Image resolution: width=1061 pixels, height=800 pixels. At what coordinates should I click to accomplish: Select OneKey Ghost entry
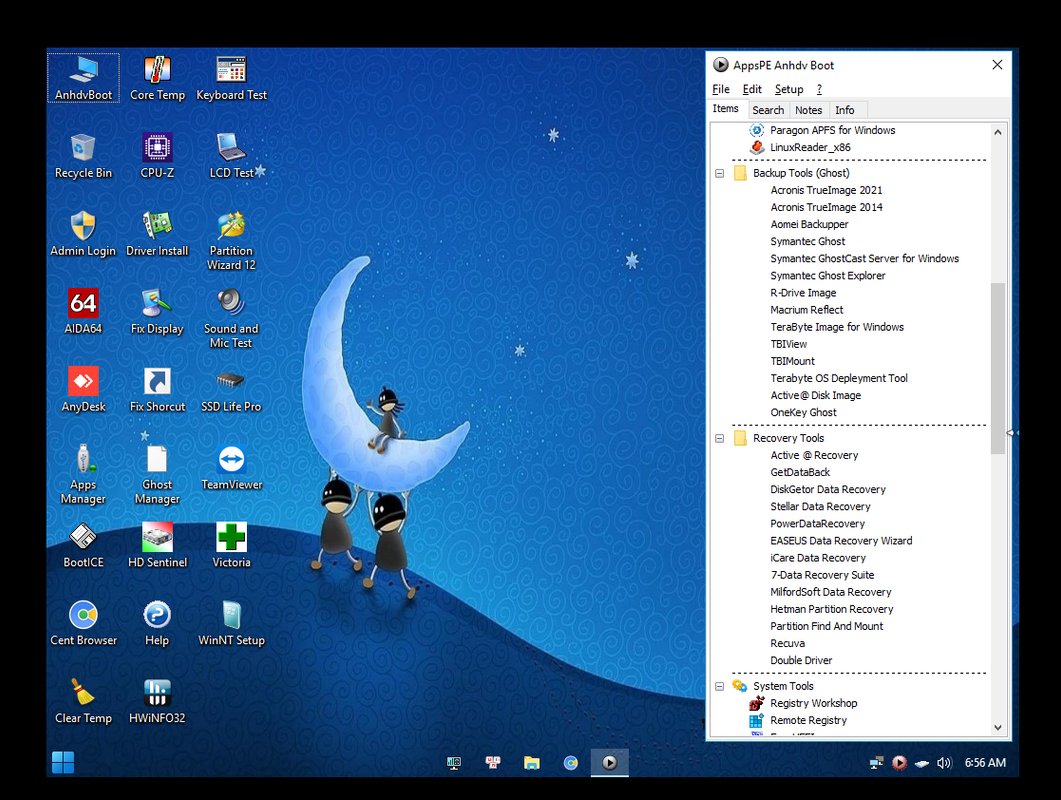point(803,412)
